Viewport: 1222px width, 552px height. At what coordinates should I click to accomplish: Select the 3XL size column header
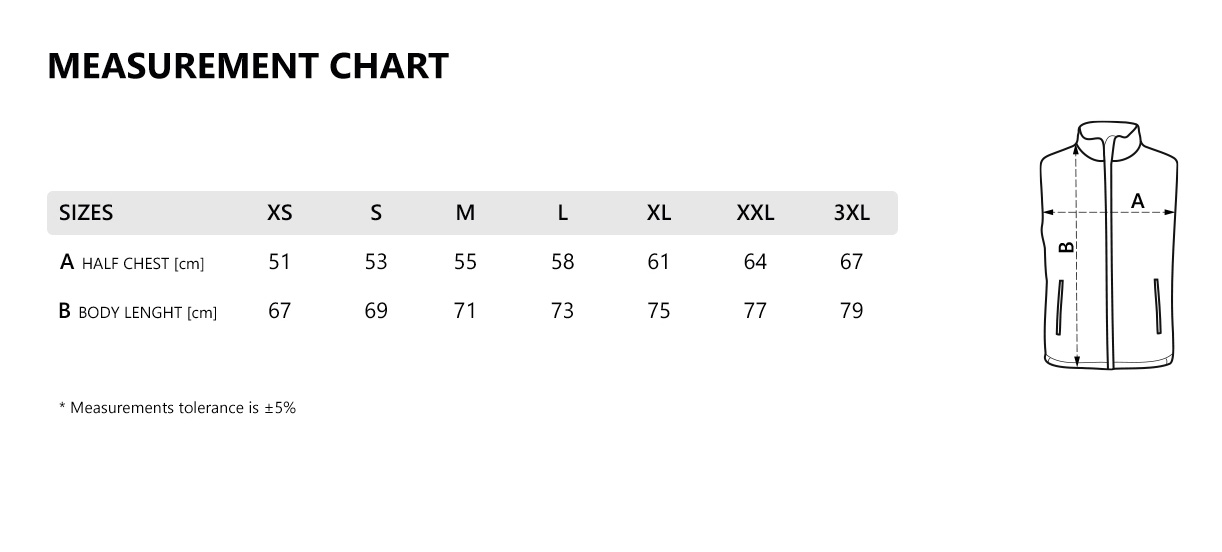tap(852, 213)
